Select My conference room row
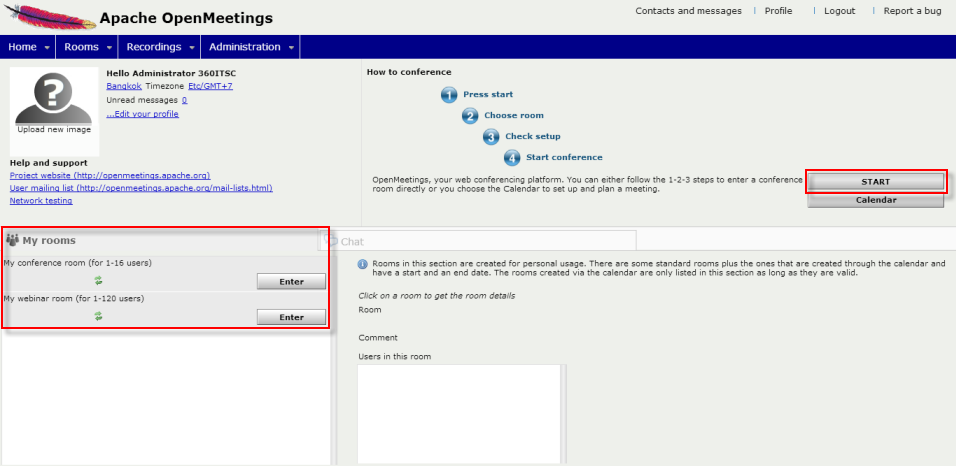This screenshot has width=956, height=466. coord(166,274)
